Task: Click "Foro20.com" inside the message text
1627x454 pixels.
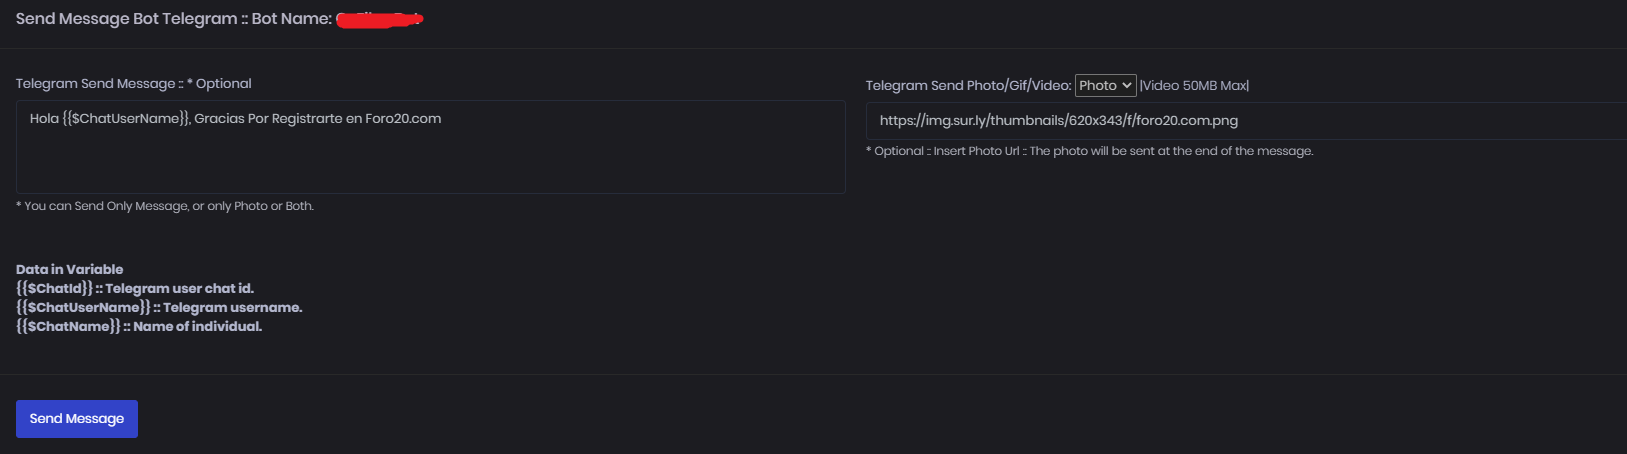Action: coord(403,119)
